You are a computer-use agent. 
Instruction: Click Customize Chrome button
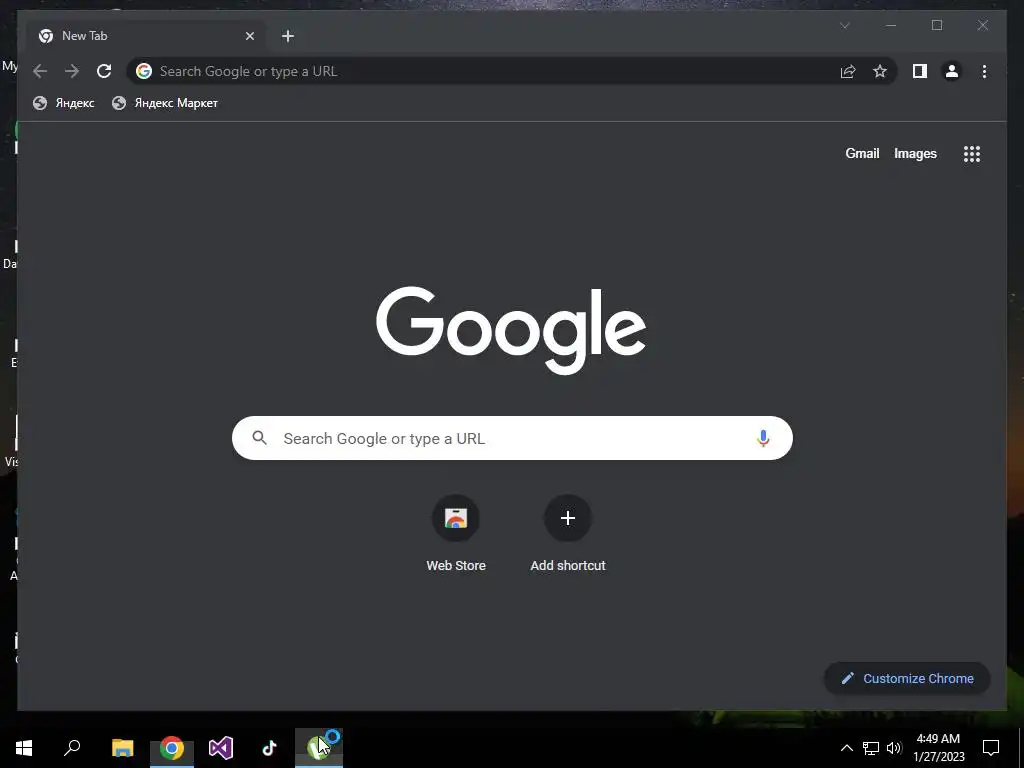click(907, 679)
